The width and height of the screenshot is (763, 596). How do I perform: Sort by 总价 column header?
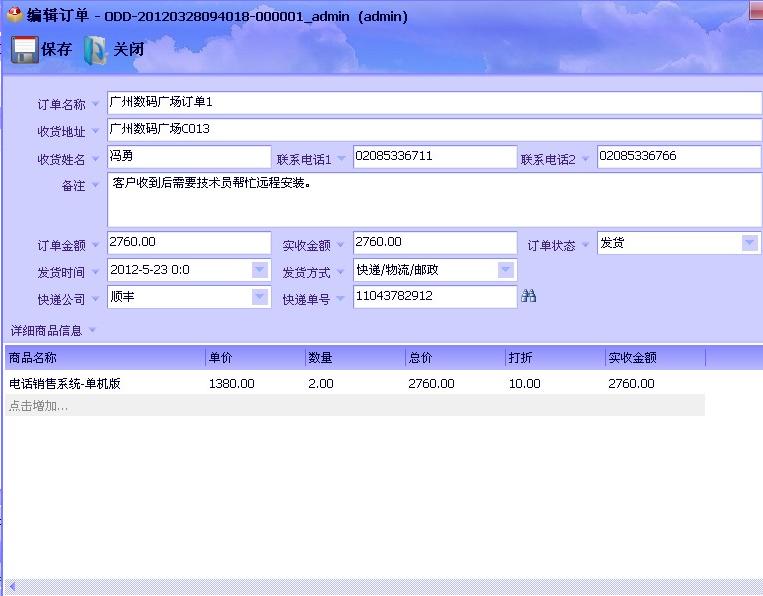pos(455,358)
